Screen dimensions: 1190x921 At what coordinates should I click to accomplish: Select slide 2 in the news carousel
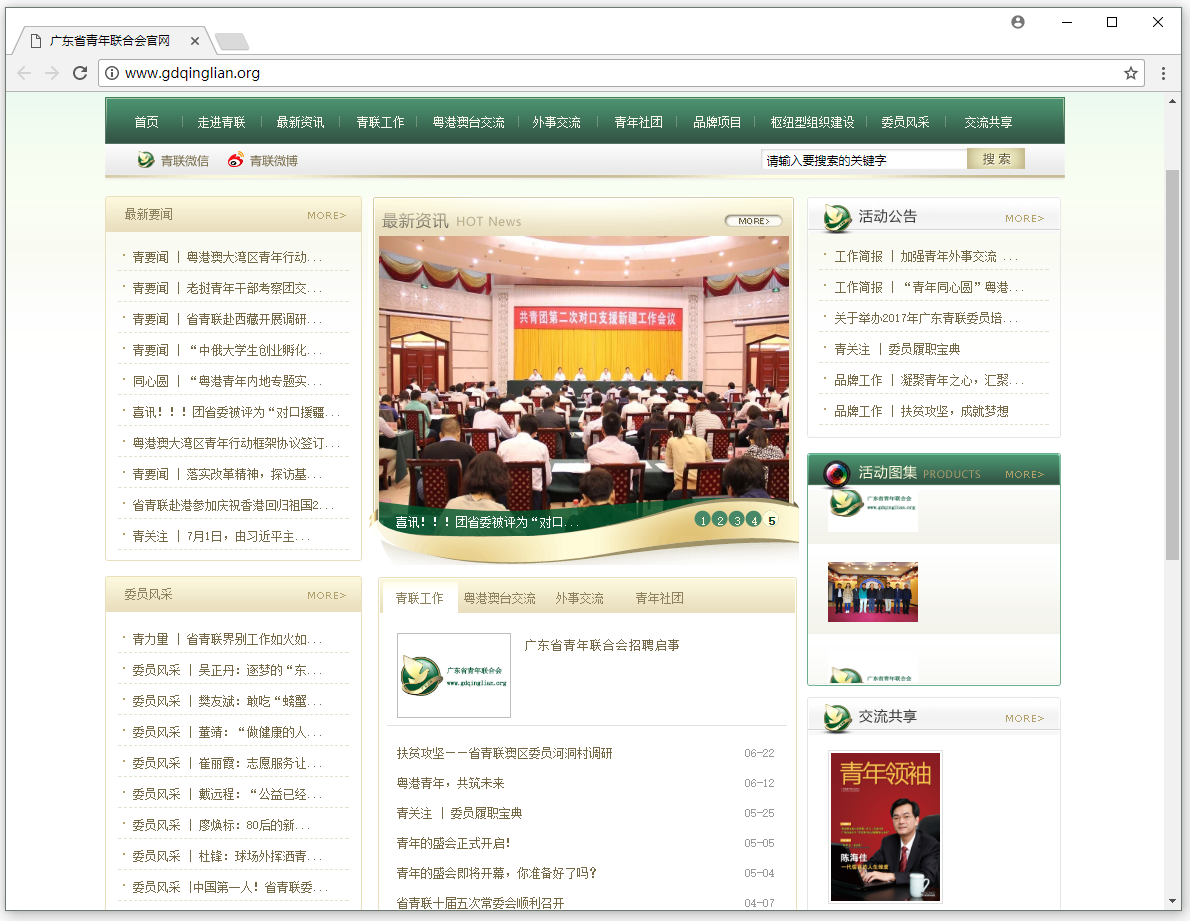720,520
